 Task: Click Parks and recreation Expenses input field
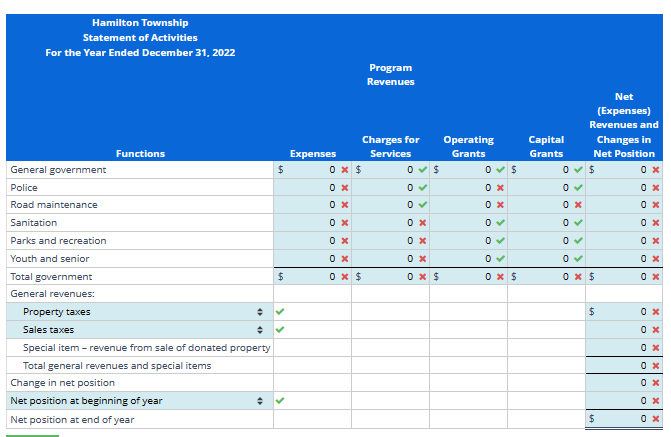click(312, 241)
